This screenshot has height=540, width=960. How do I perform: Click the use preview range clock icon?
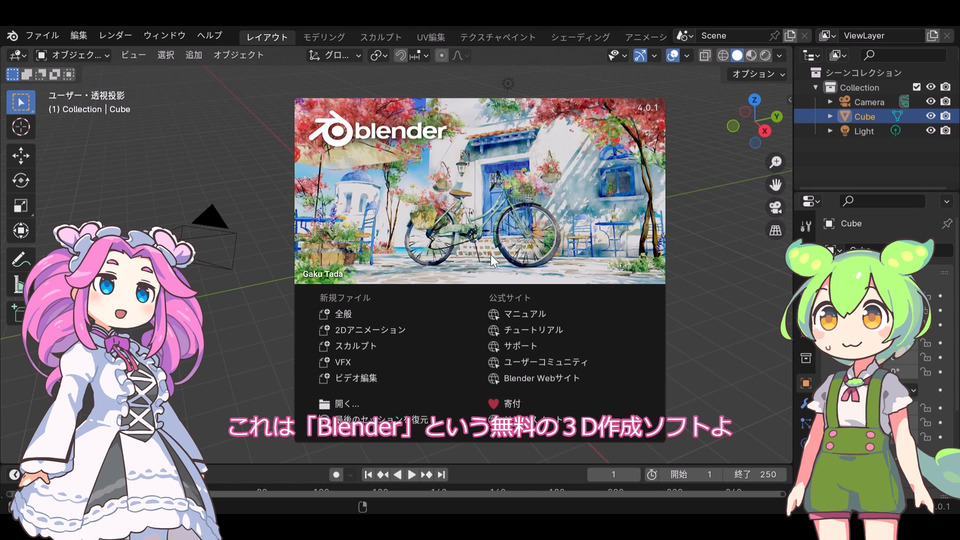pos(651,474)
